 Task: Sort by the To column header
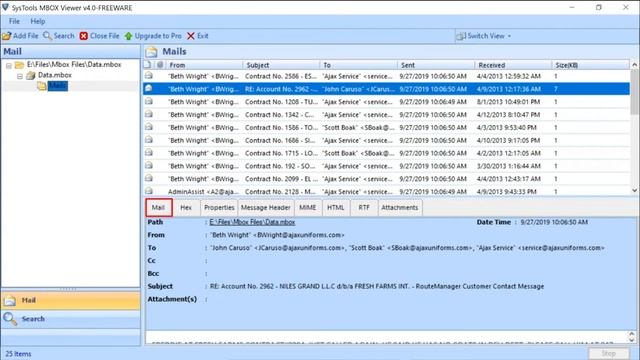[x=359, y=65]
